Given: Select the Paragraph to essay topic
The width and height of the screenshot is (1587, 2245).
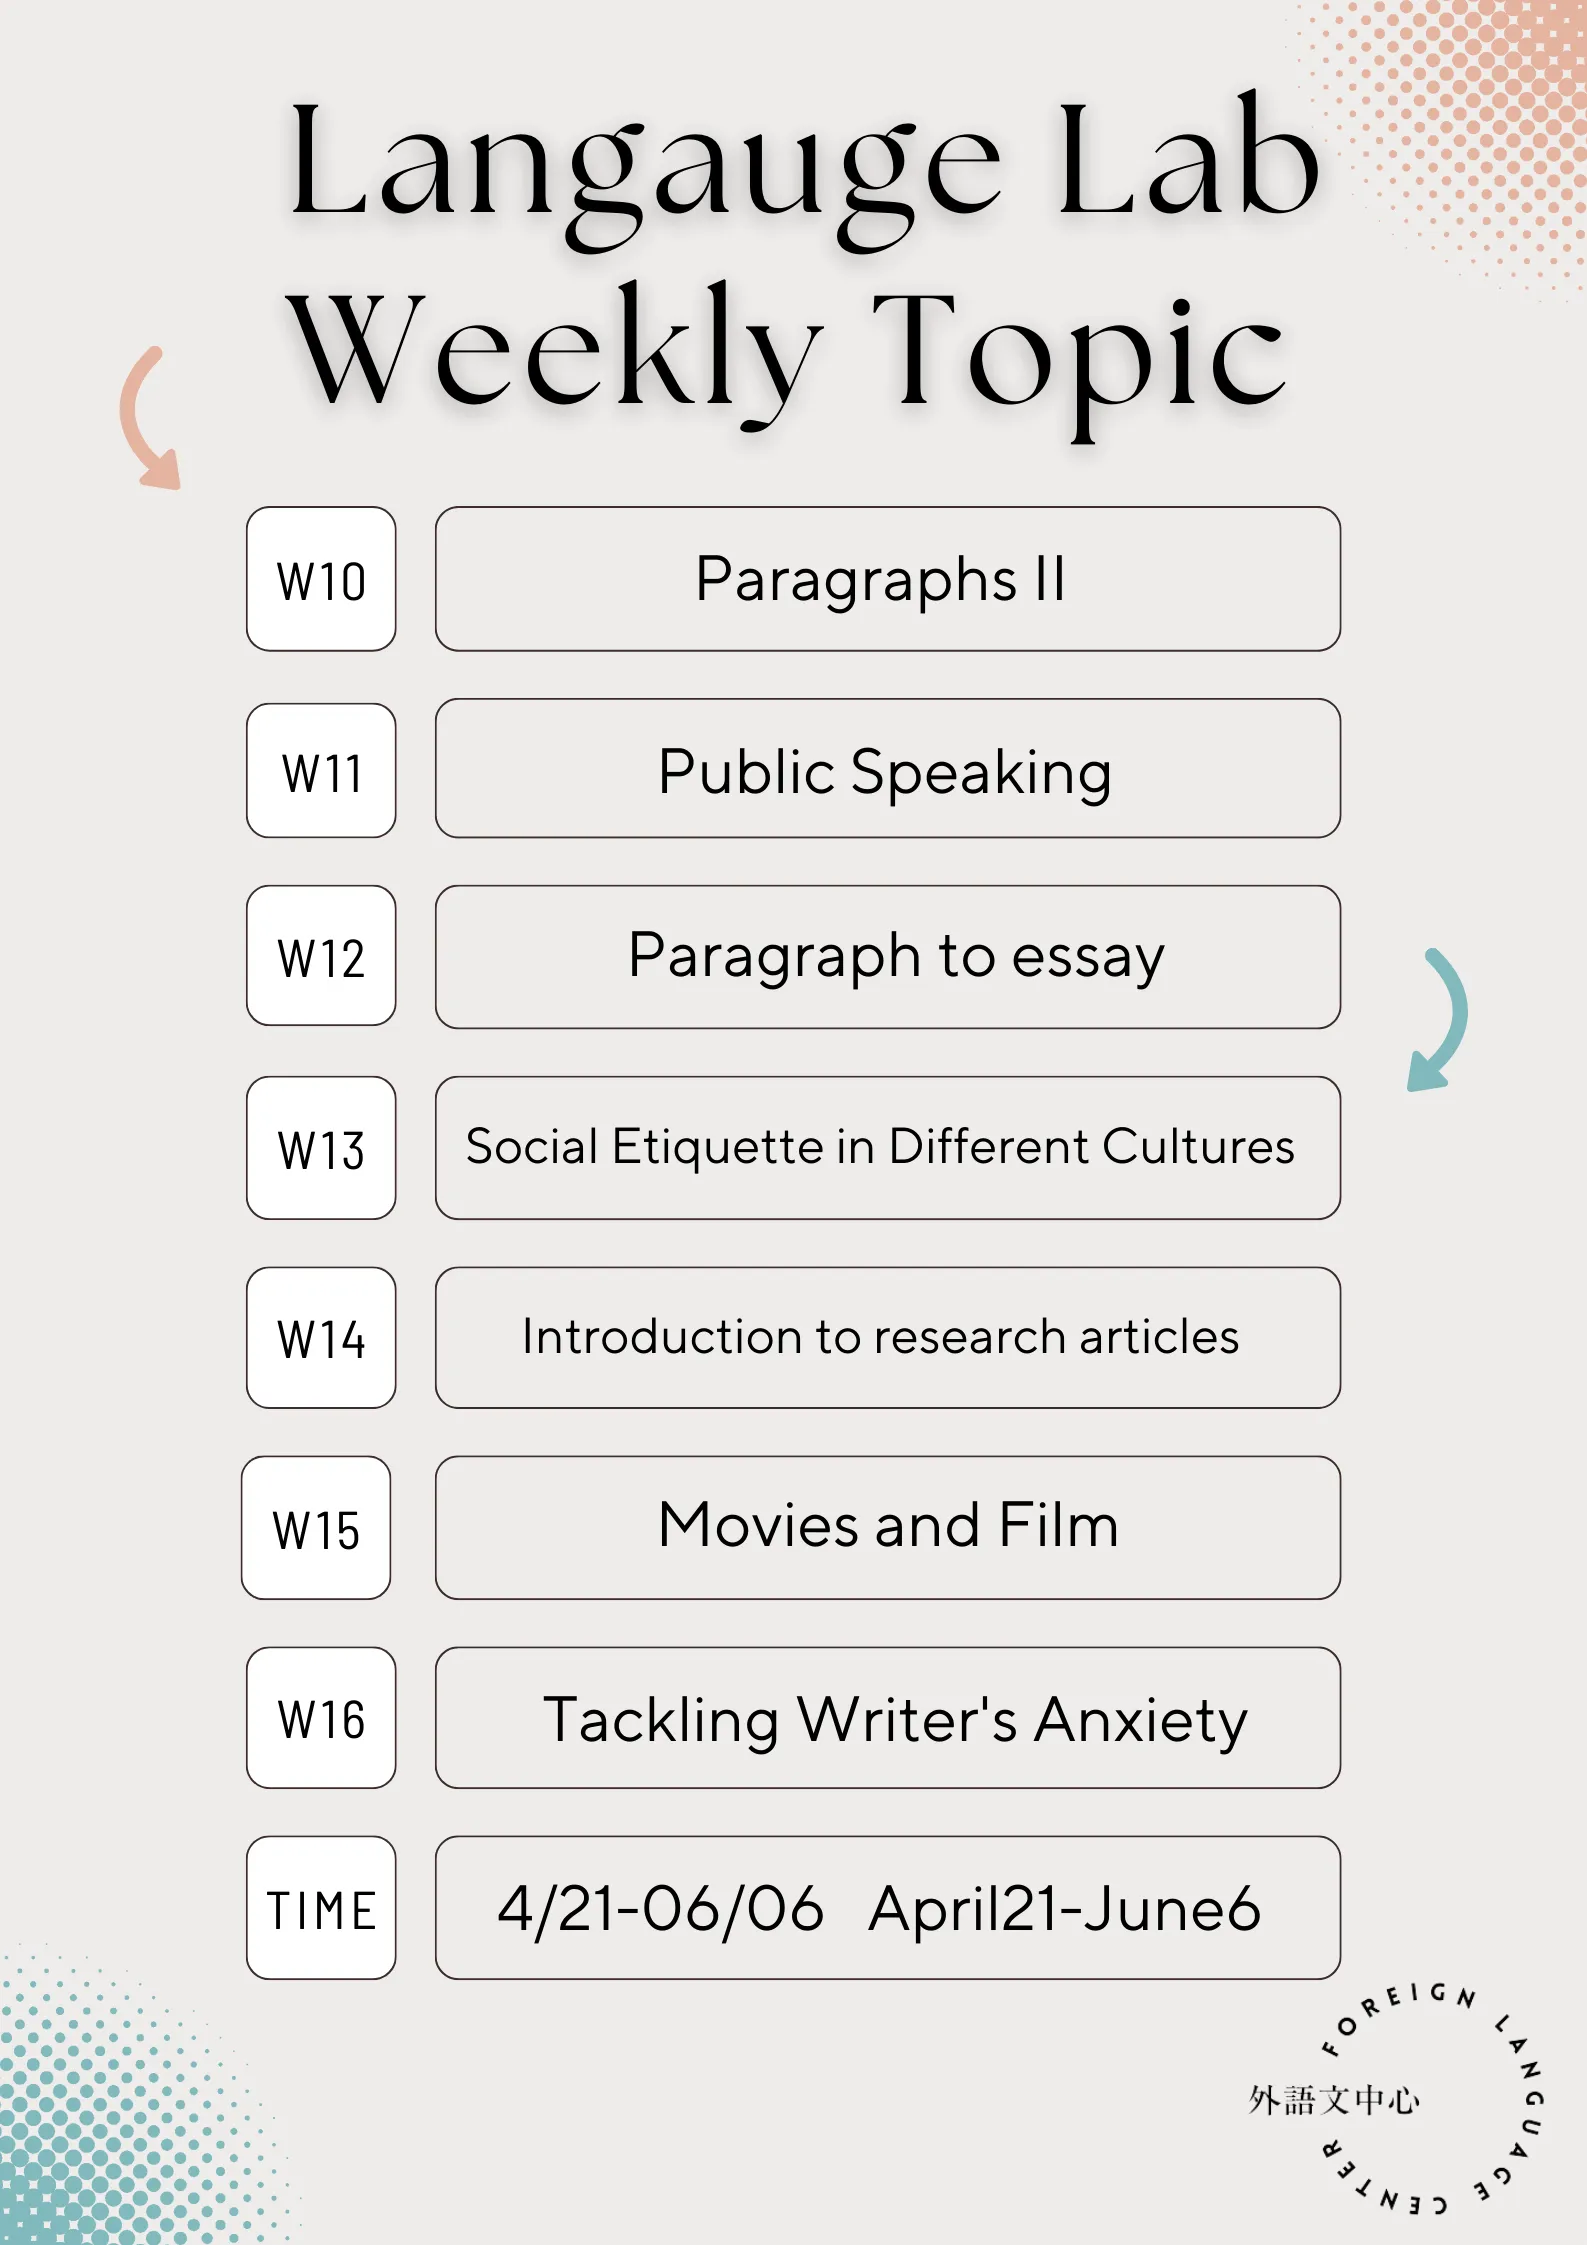Looking at the screenshot, I should (x=888, y=957).
